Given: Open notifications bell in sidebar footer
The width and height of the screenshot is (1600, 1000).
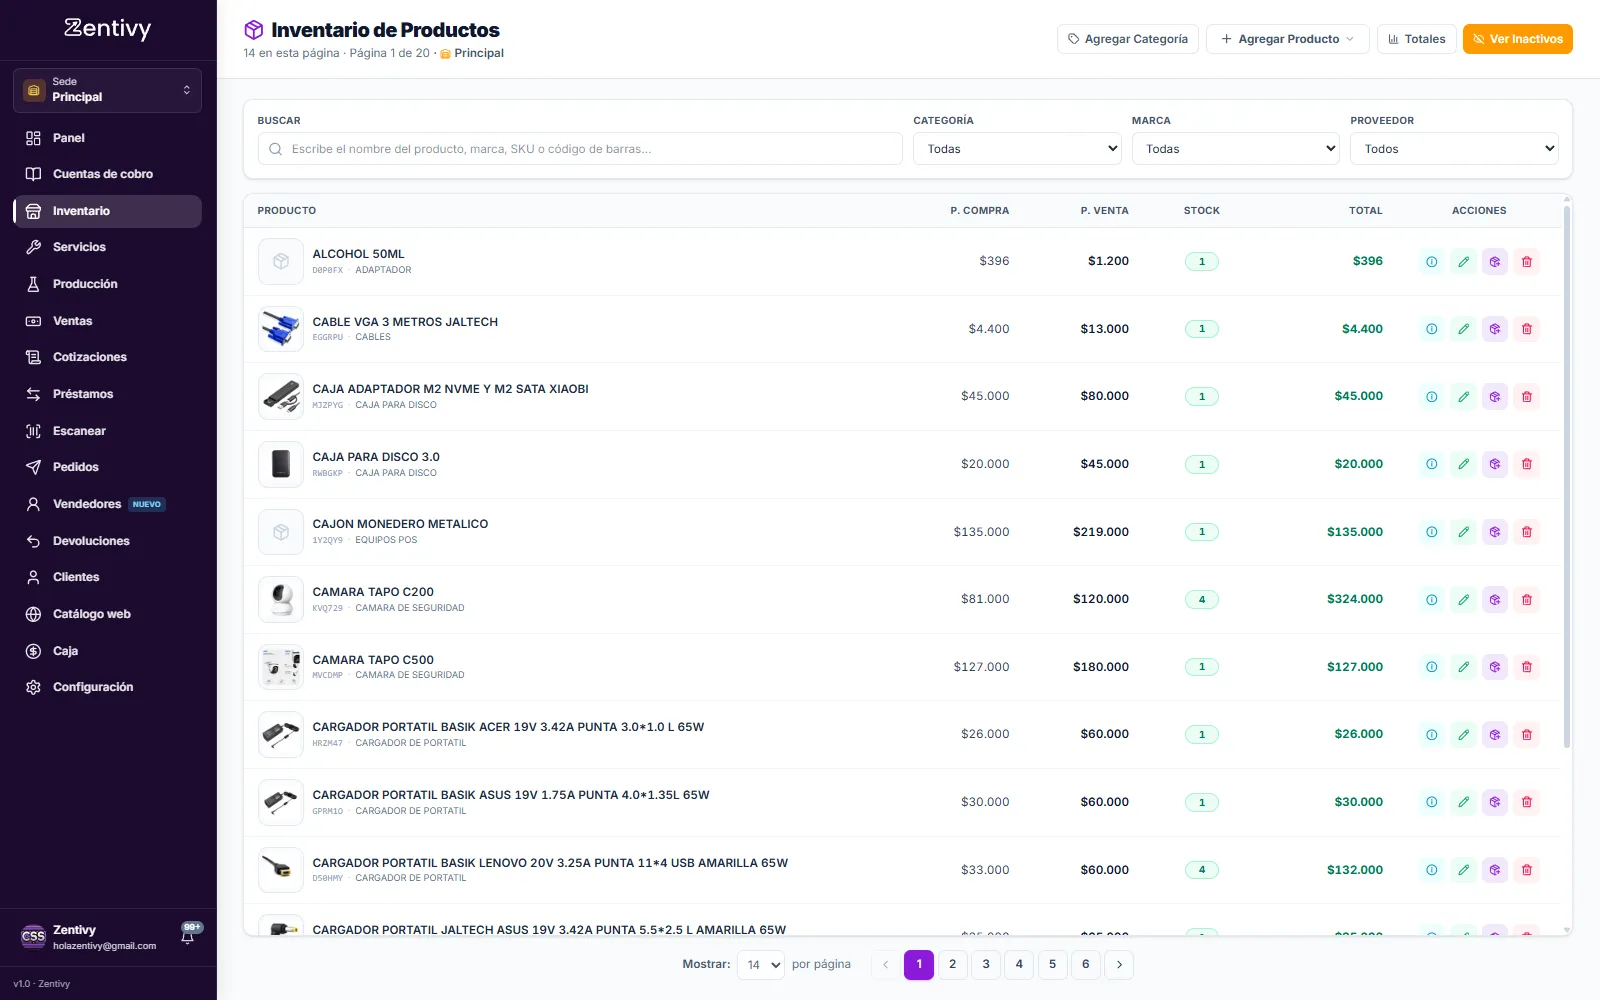Looking at the screenshot, I should pyautogui.click(x=188, y=935).
